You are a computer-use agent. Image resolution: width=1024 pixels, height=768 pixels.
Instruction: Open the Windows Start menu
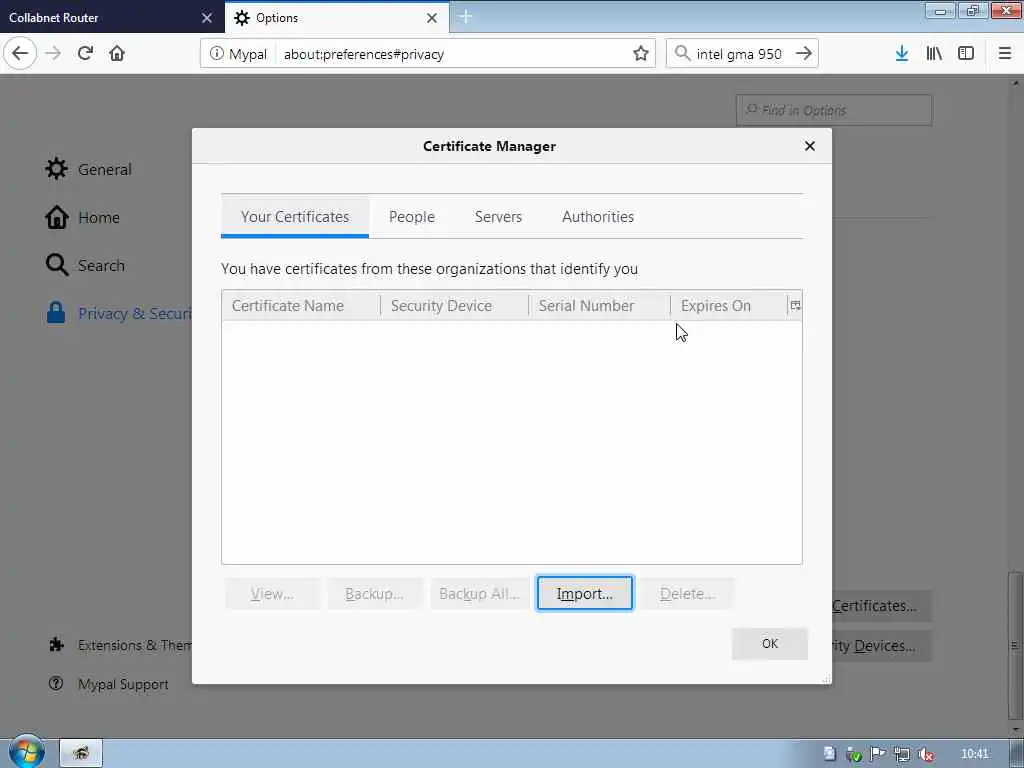(27, 752)
